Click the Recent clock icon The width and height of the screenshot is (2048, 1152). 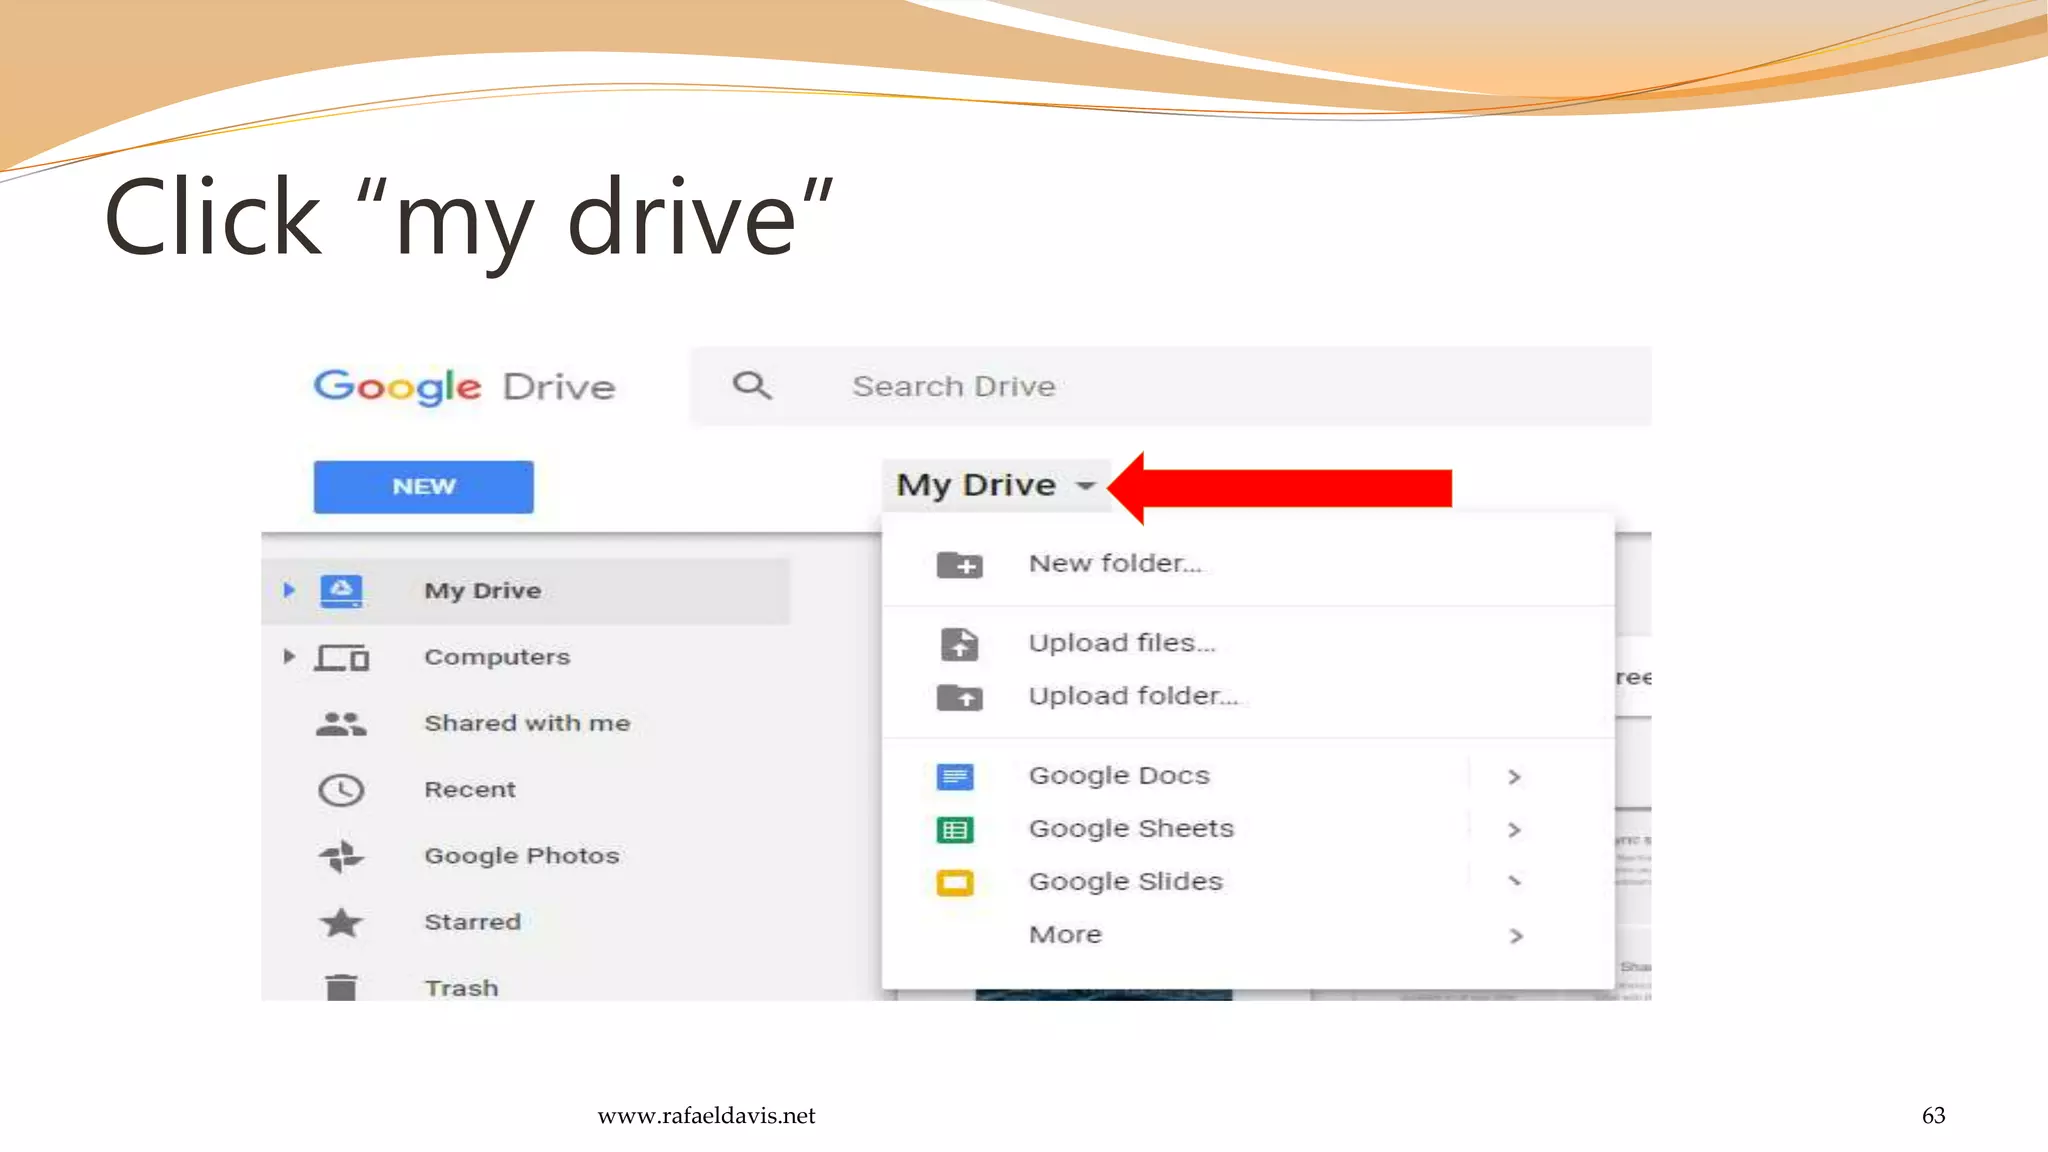tap(341, 790)
